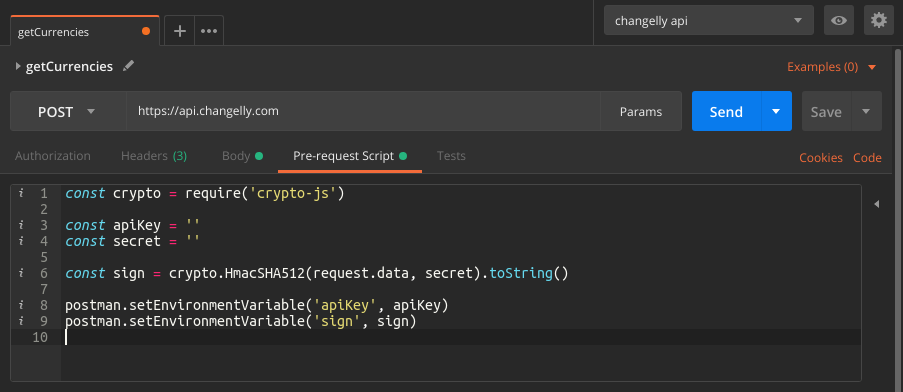Click the info marker on line 6
This screenshot has height=392, width=903.
21,273
